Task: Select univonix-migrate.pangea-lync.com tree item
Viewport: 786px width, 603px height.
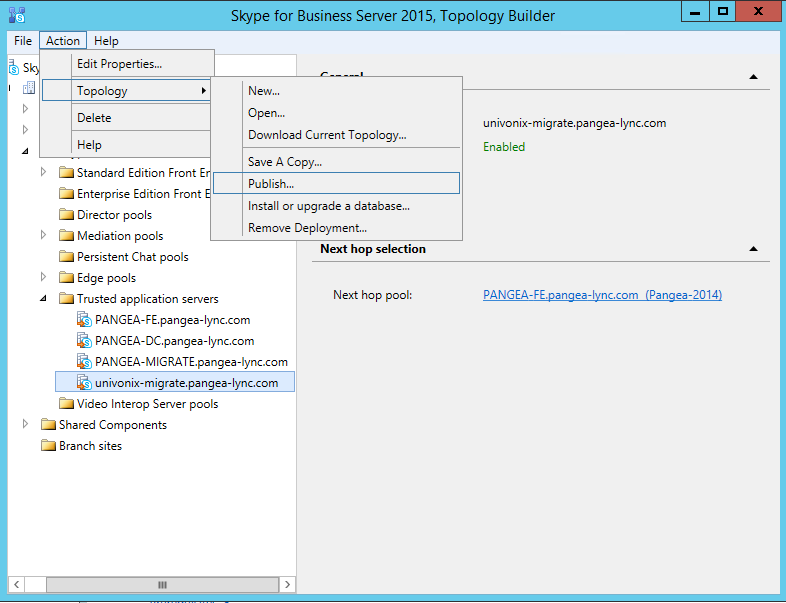Action: pos(186,383)
